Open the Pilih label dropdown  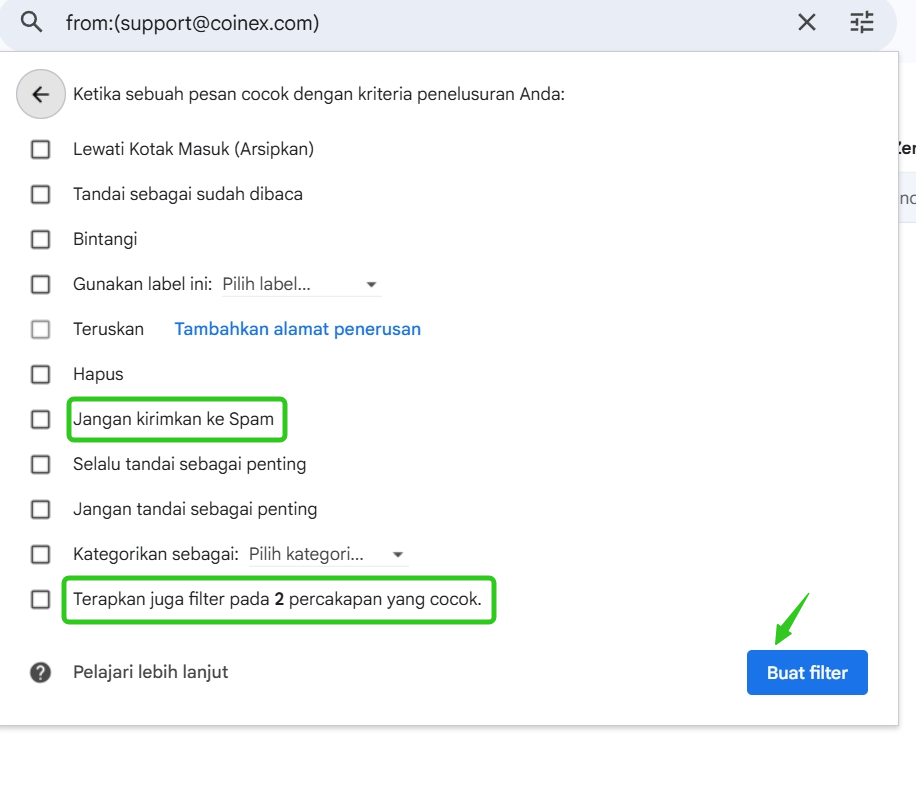click(x=301, y=285)
